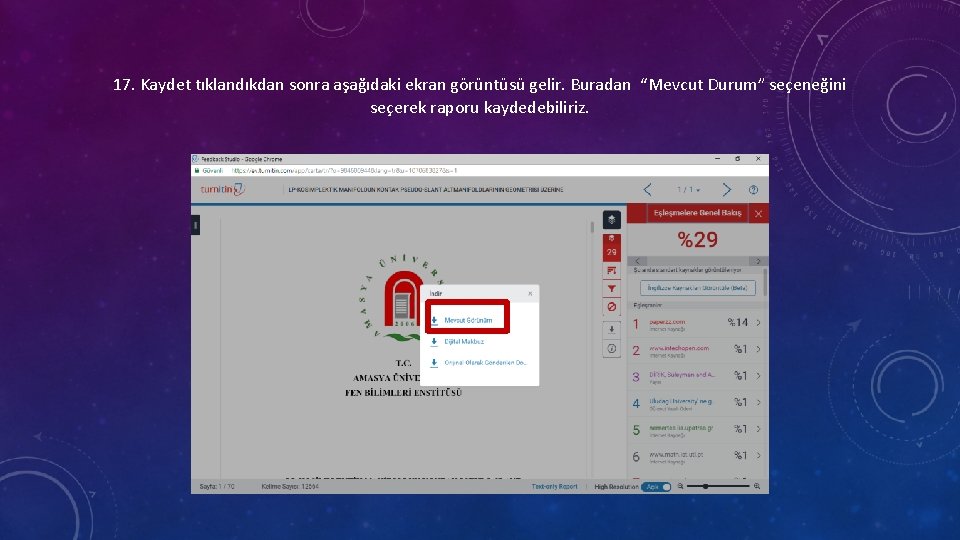The height and width of the screenshot is (540, 960).
Task: Choose the Dijital Makbuz download option
Action: click(463, 342)
